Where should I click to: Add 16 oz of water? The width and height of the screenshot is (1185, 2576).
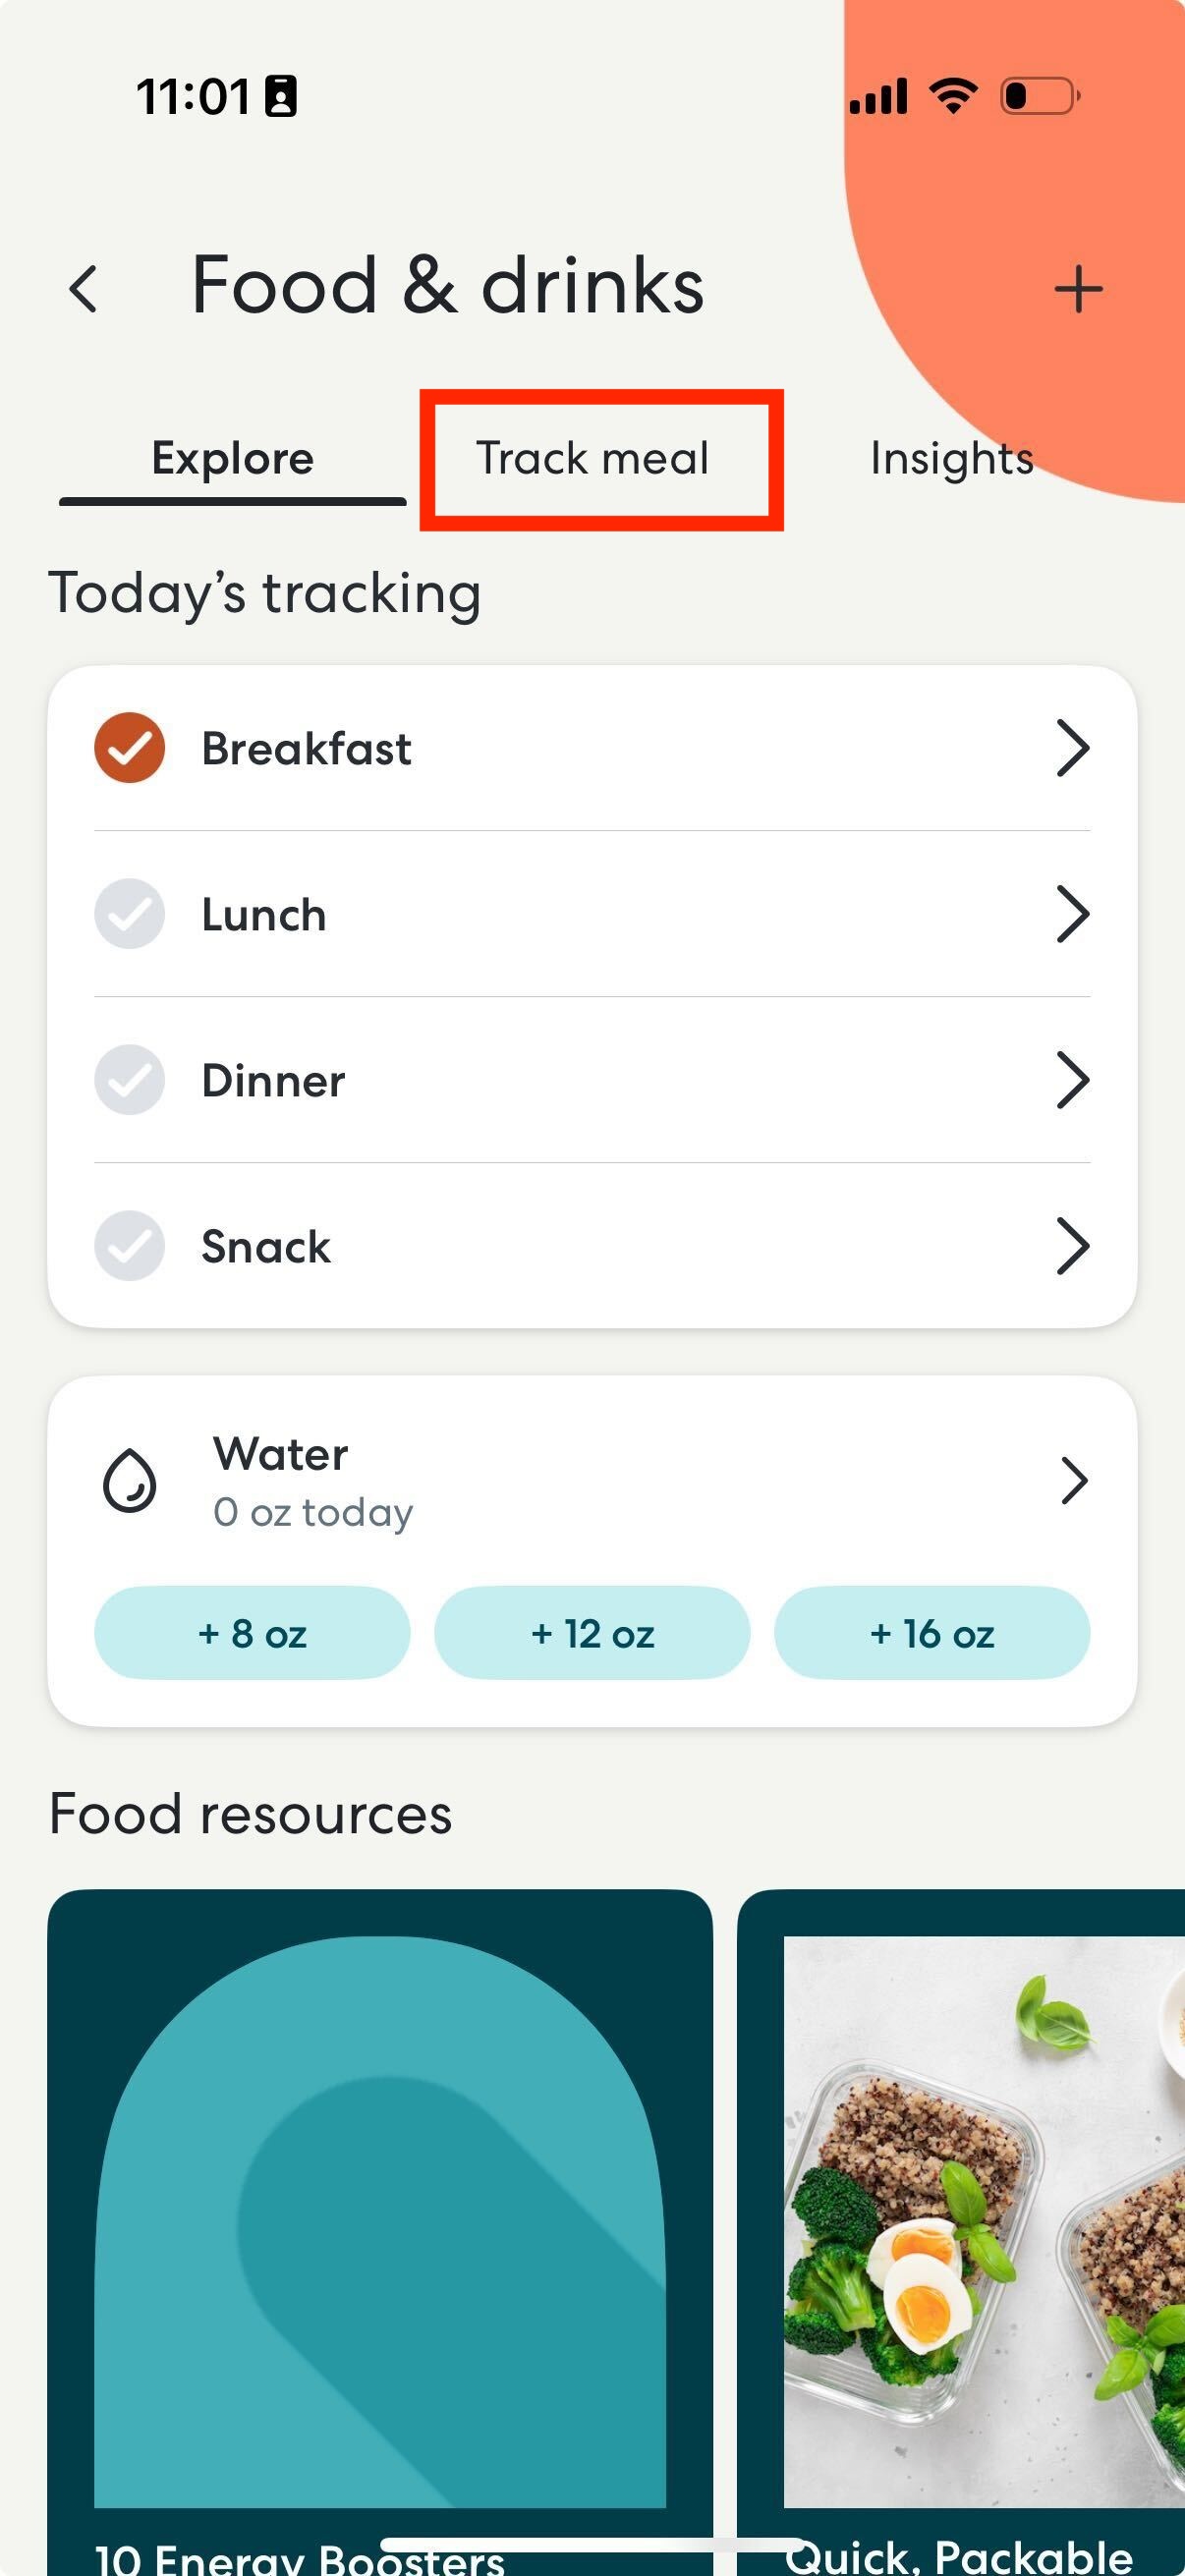[x=932, y=1633]
